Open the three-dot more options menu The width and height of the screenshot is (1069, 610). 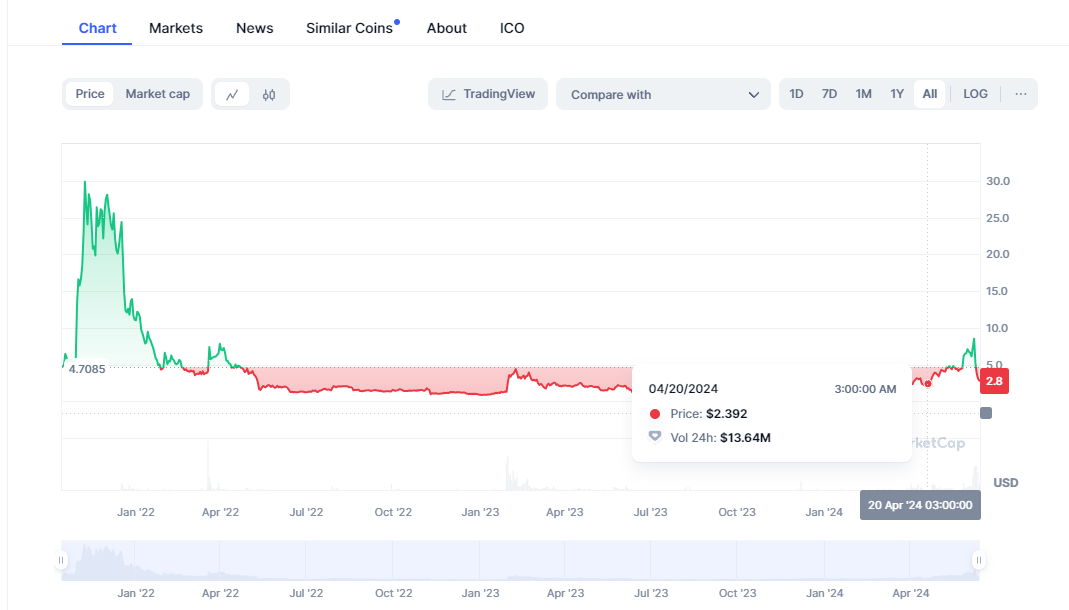pos(1021,94)
